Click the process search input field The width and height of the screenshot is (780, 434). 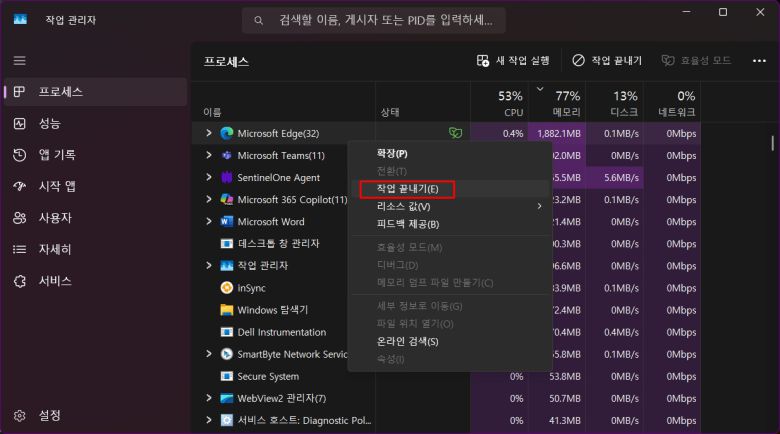(x=380, y=20)
